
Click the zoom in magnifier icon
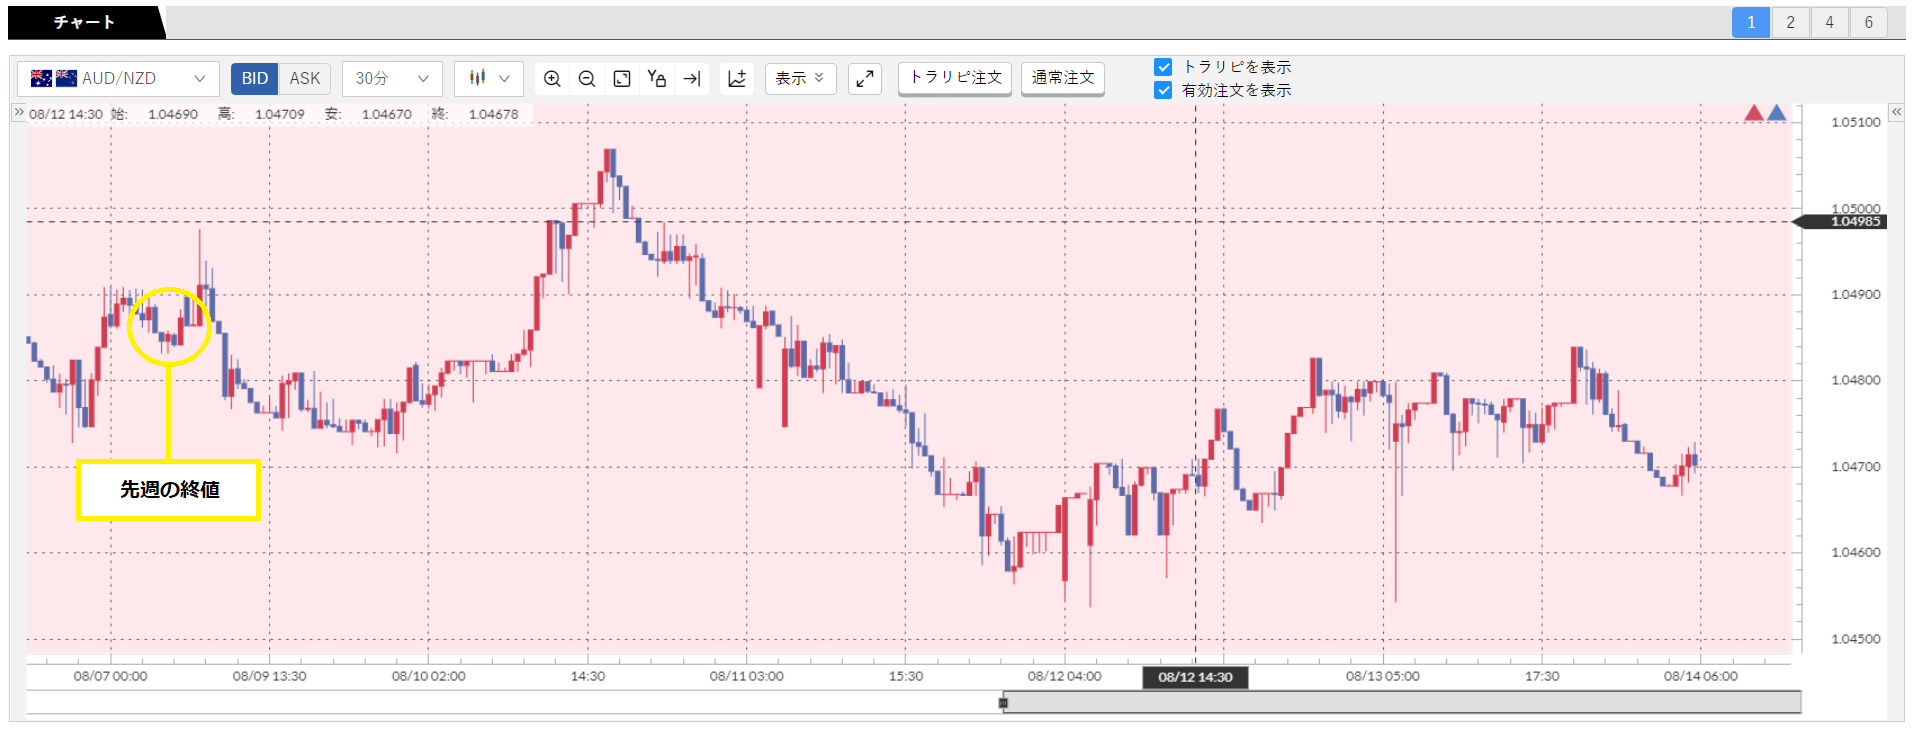[x=552, y=78]
